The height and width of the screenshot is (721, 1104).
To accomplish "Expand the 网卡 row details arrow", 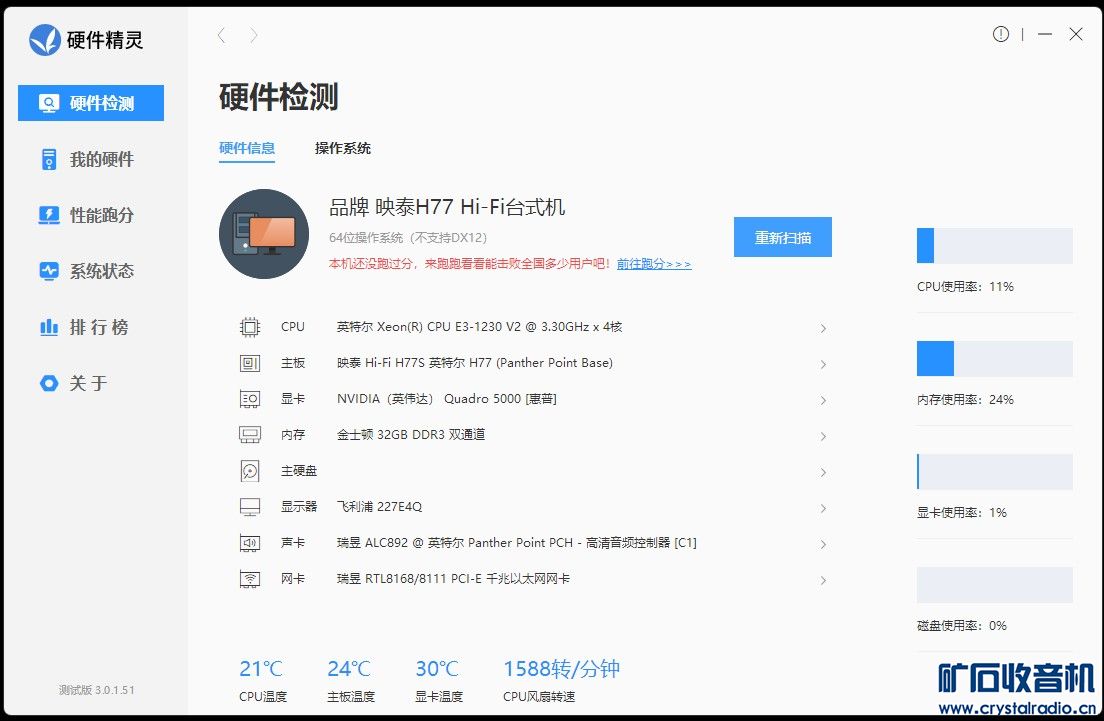I will 823,580.
